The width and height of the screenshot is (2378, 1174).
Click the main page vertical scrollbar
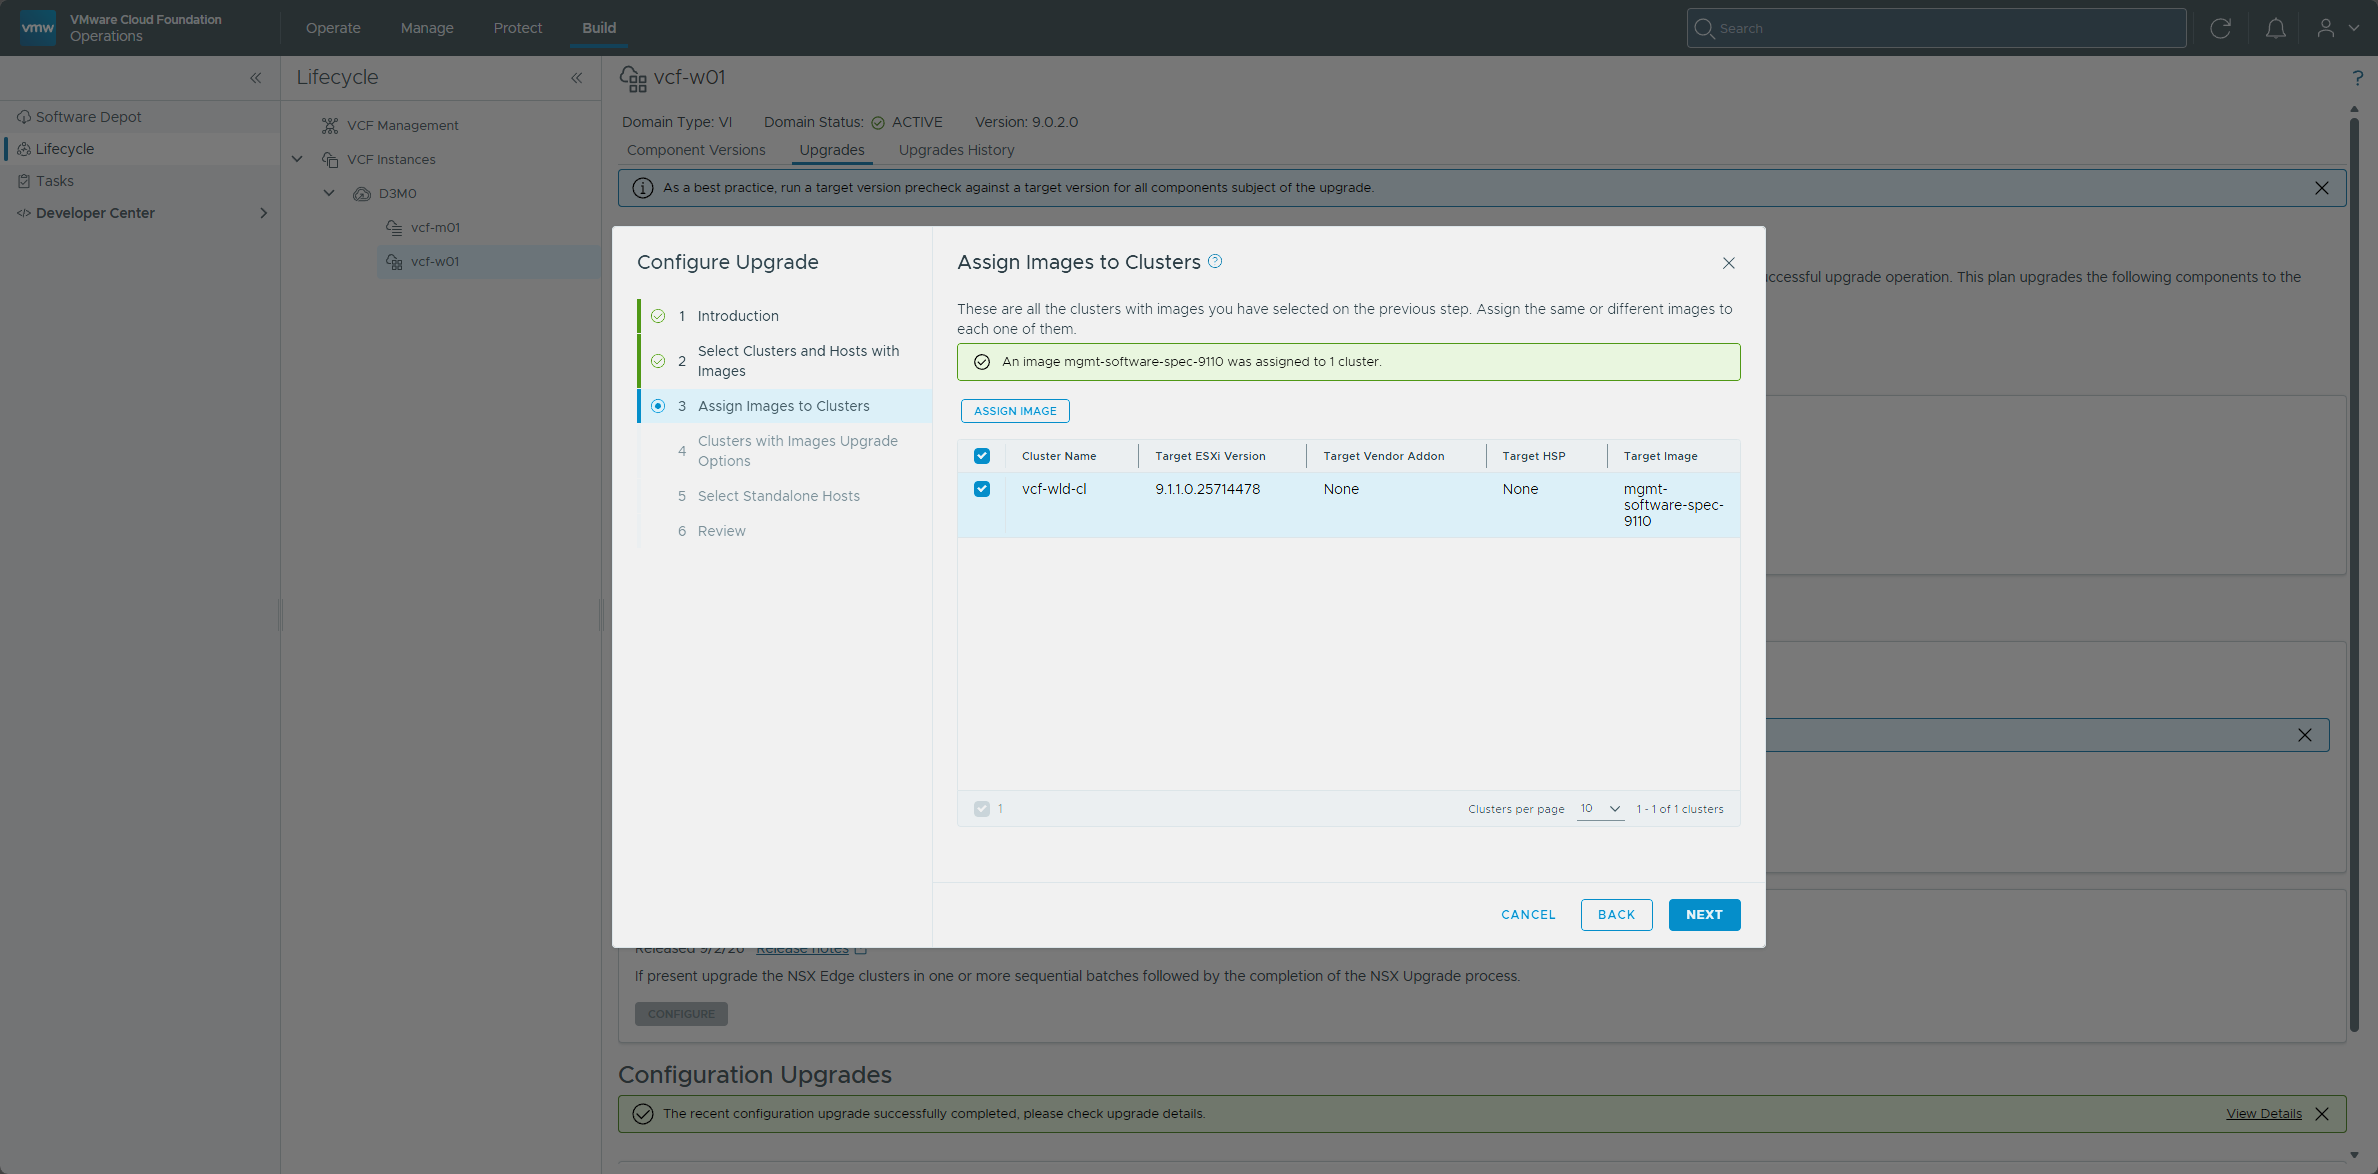[2354, 575]
